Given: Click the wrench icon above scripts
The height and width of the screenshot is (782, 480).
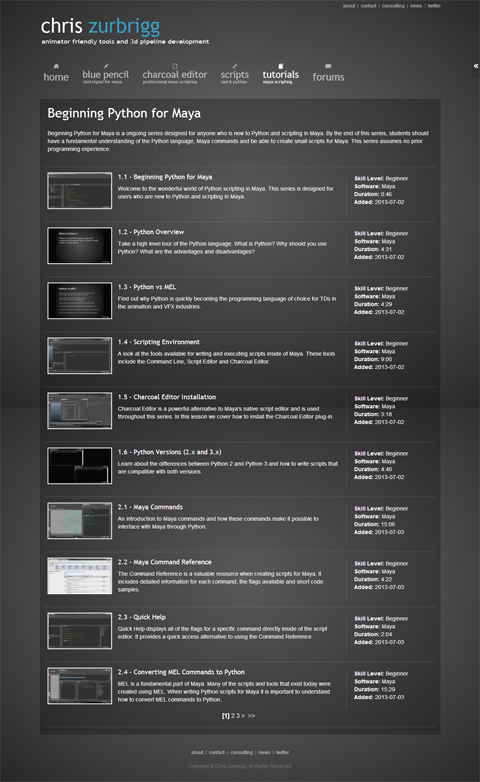Looking at the screenshot, I should [x=235, y=66].
